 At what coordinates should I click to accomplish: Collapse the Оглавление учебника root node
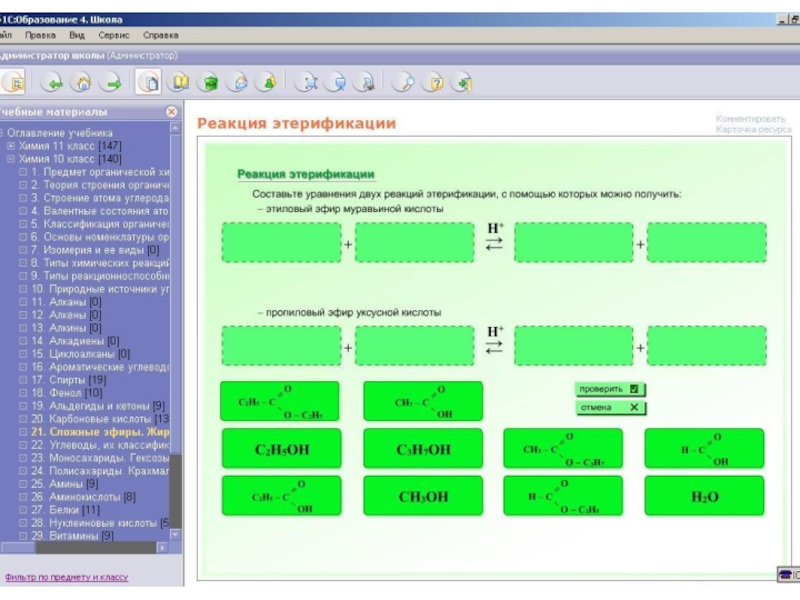pos(2,133)
